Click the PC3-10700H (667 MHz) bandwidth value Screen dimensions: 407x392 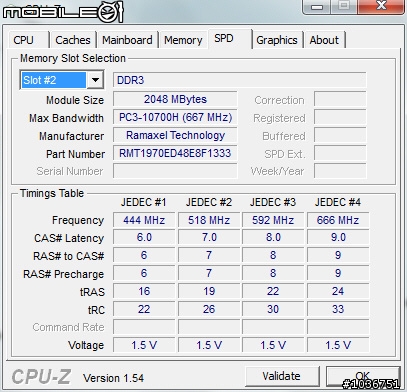(175, 117)
